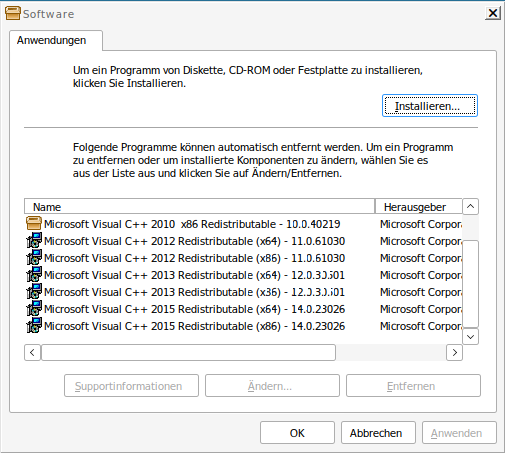Click icon of Visual C++ 2015 (x64) entry
This screenshot has width=505, height=453.
pyautogui.click(x=34, y=309)
